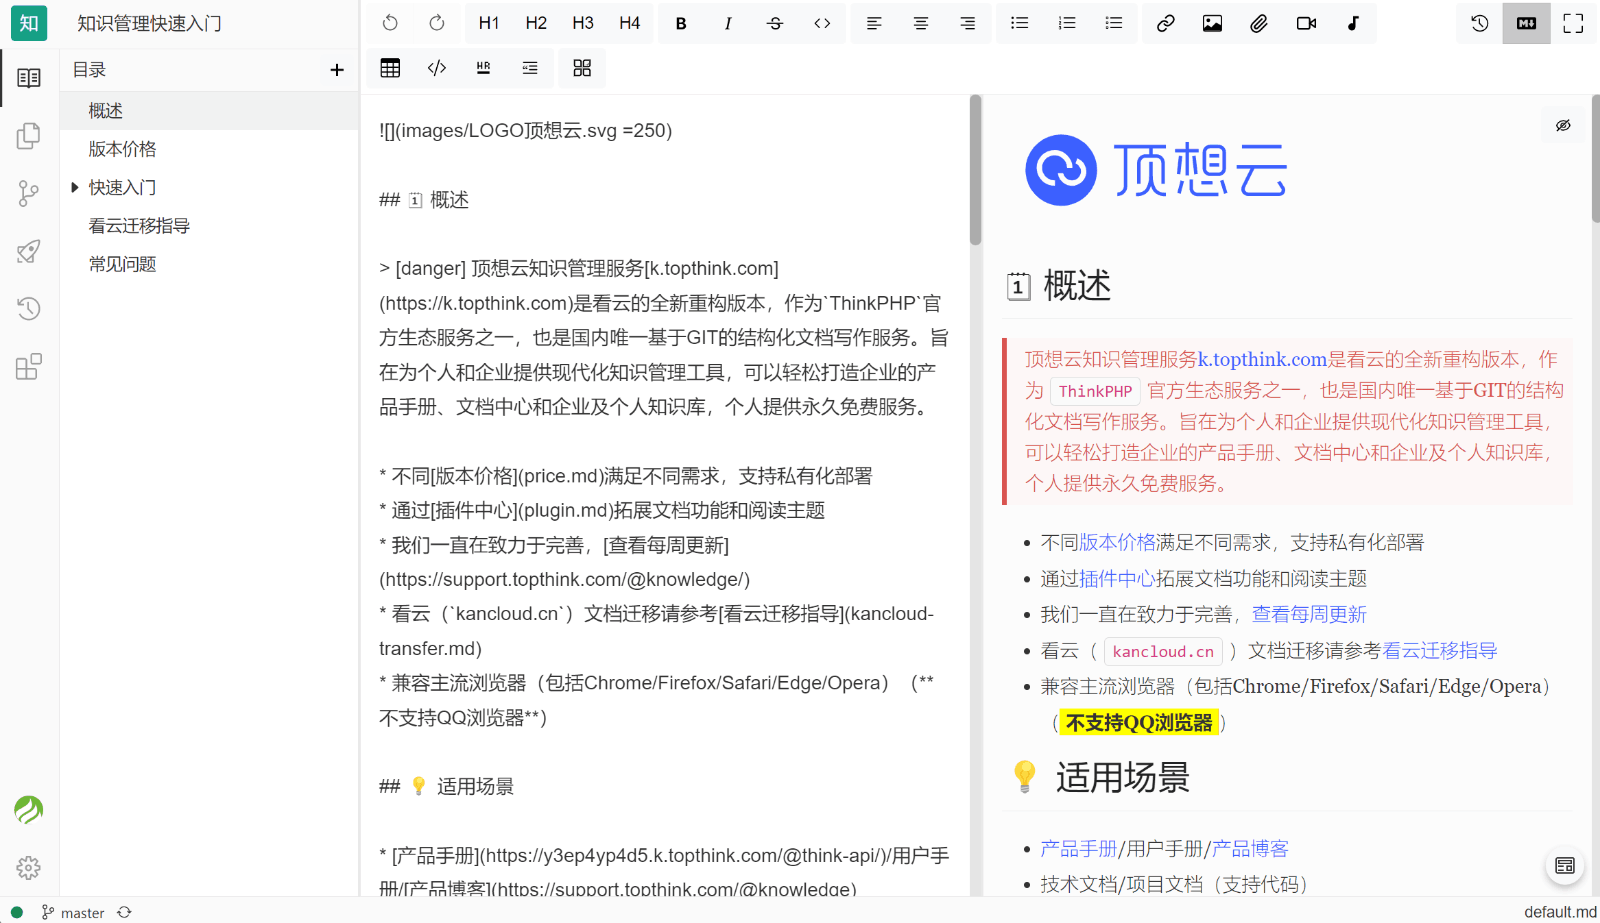Open settings with the gear icon
Screen dimensions: 1600x923
pos(29,868)
